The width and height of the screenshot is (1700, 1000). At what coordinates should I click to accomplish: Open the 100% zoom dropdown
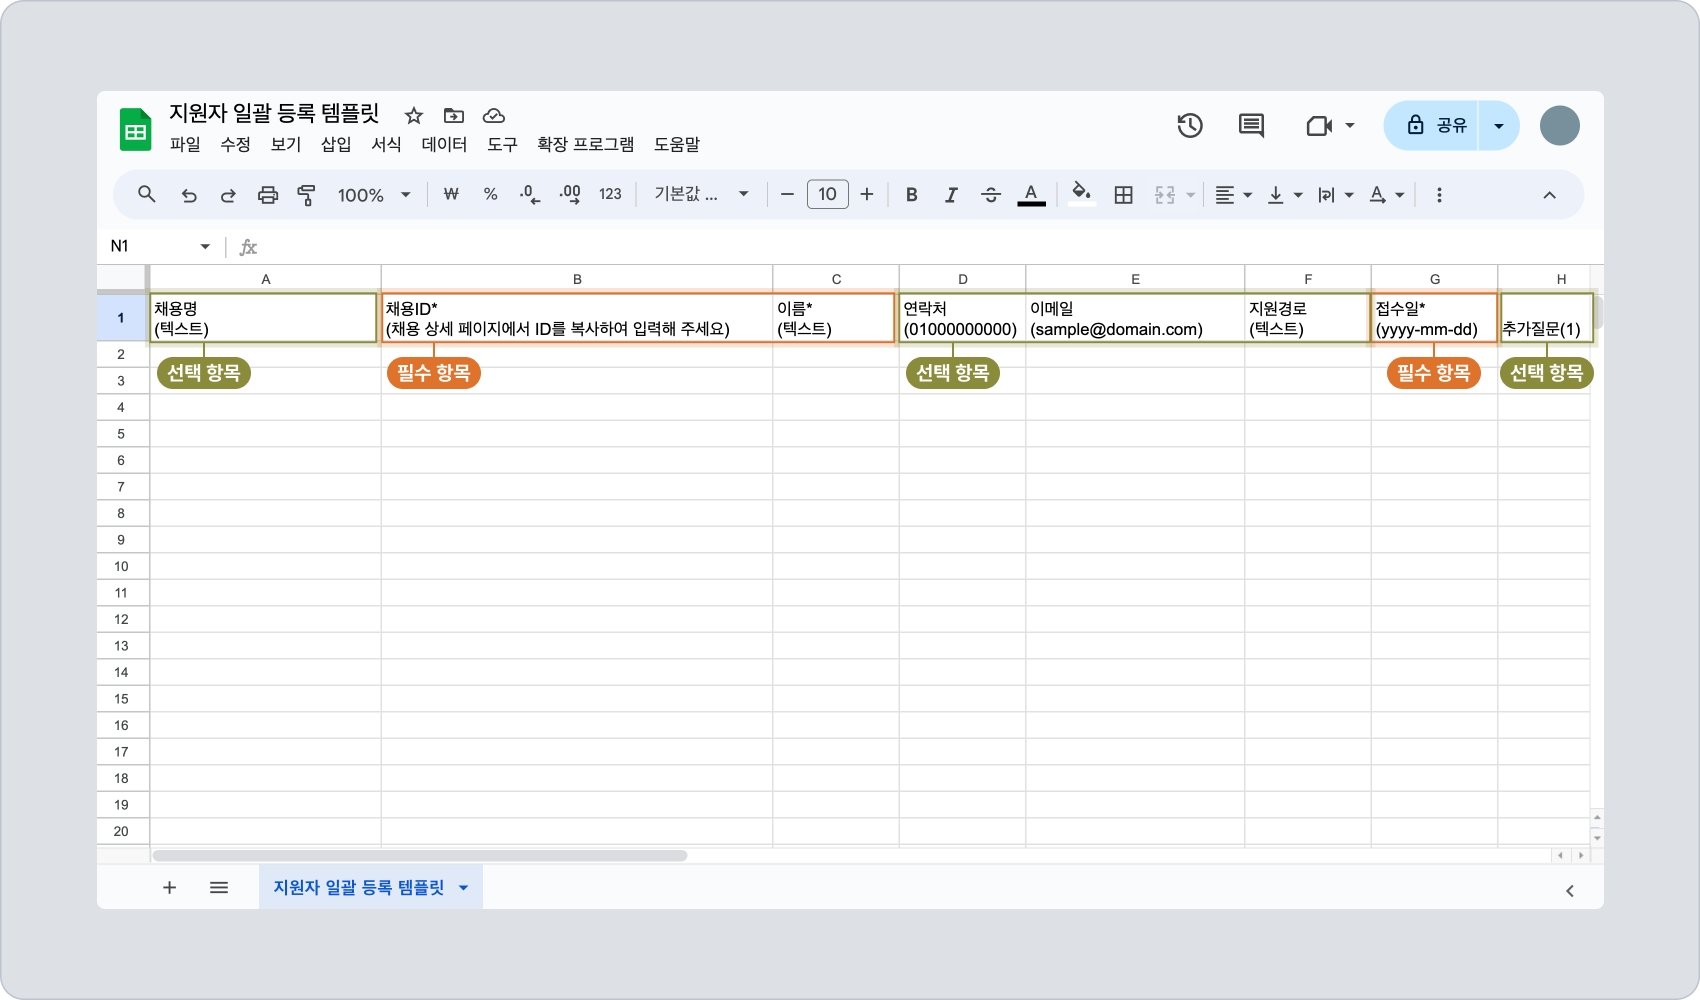(x=374, y=195)
